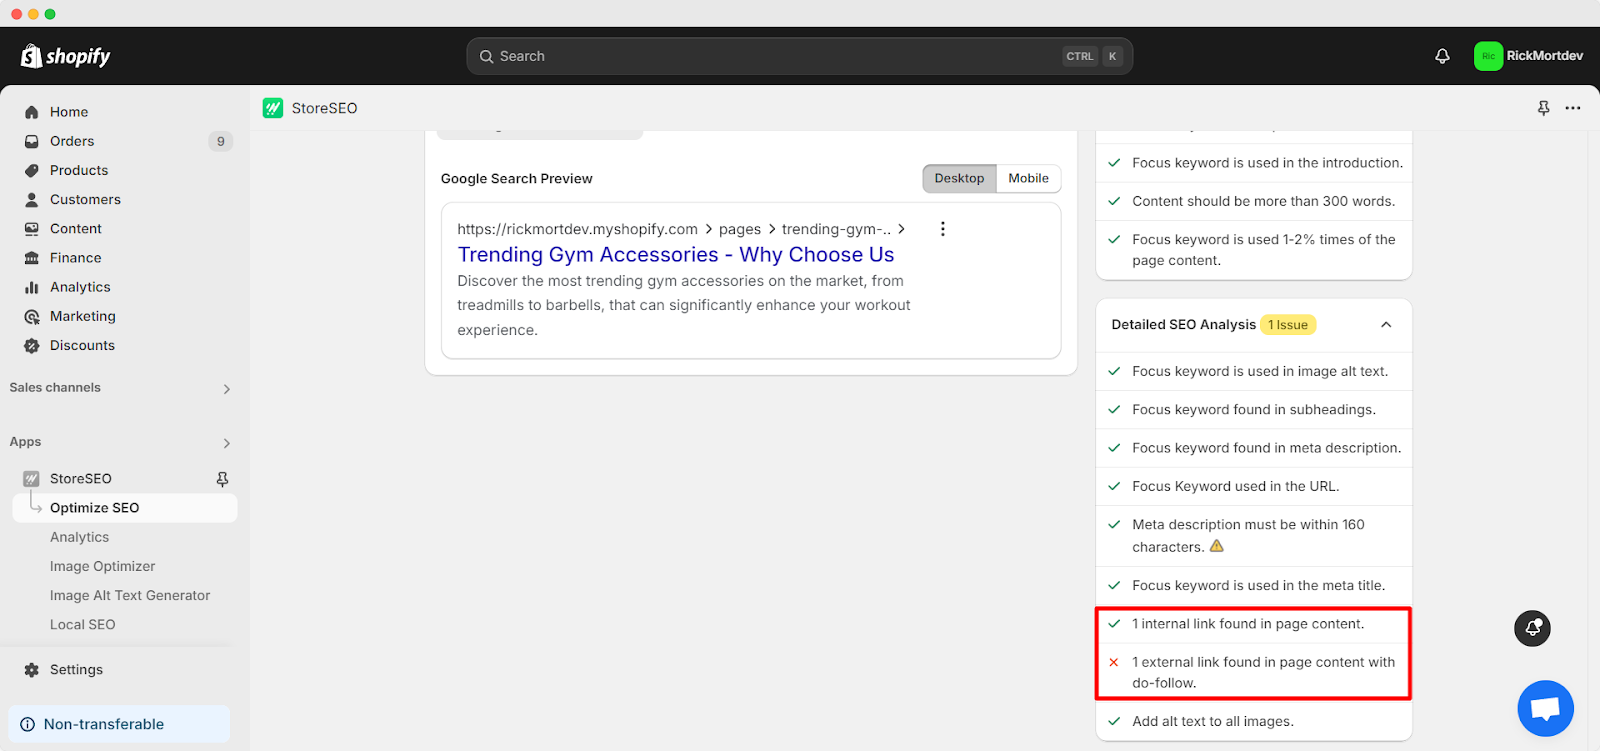1600x751 pixels.
Task: Click the Content icon in sidebar
Action: tap(32, 228)
